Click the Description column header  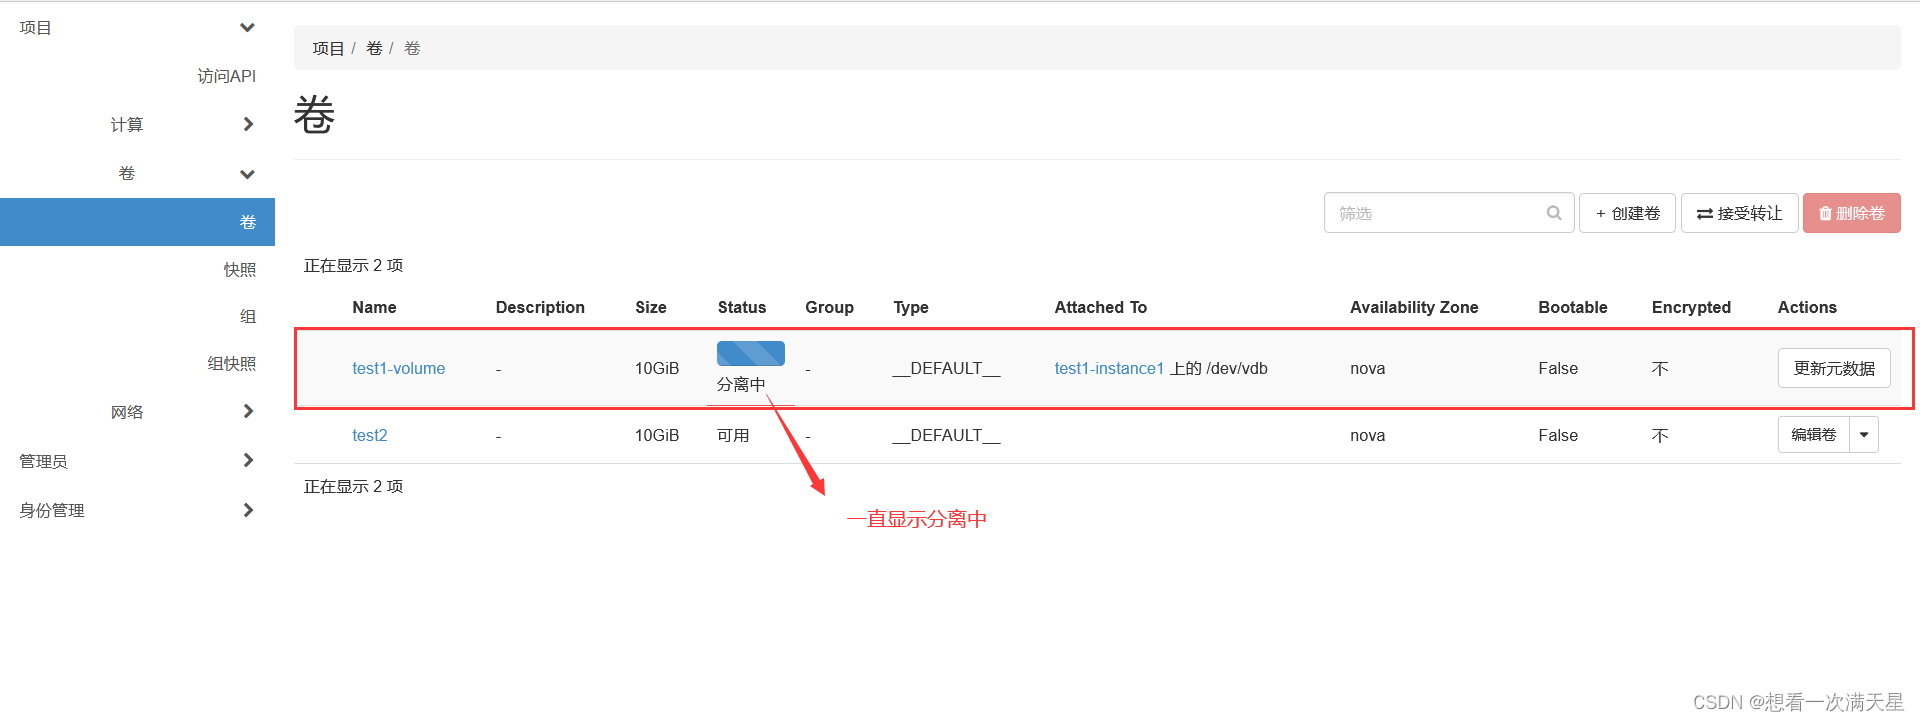[x=540, y=307]
